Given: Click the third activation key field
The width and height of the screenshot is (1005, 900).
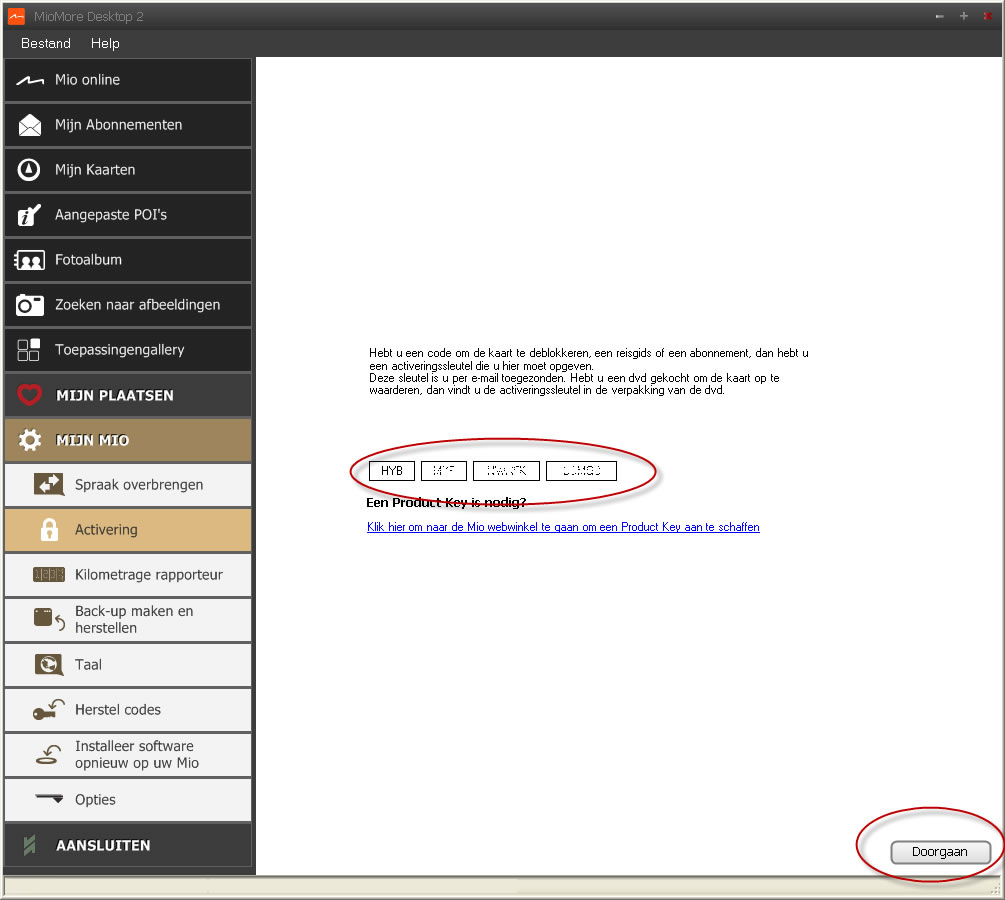Looking at the screenshot, I should (506, 471).
